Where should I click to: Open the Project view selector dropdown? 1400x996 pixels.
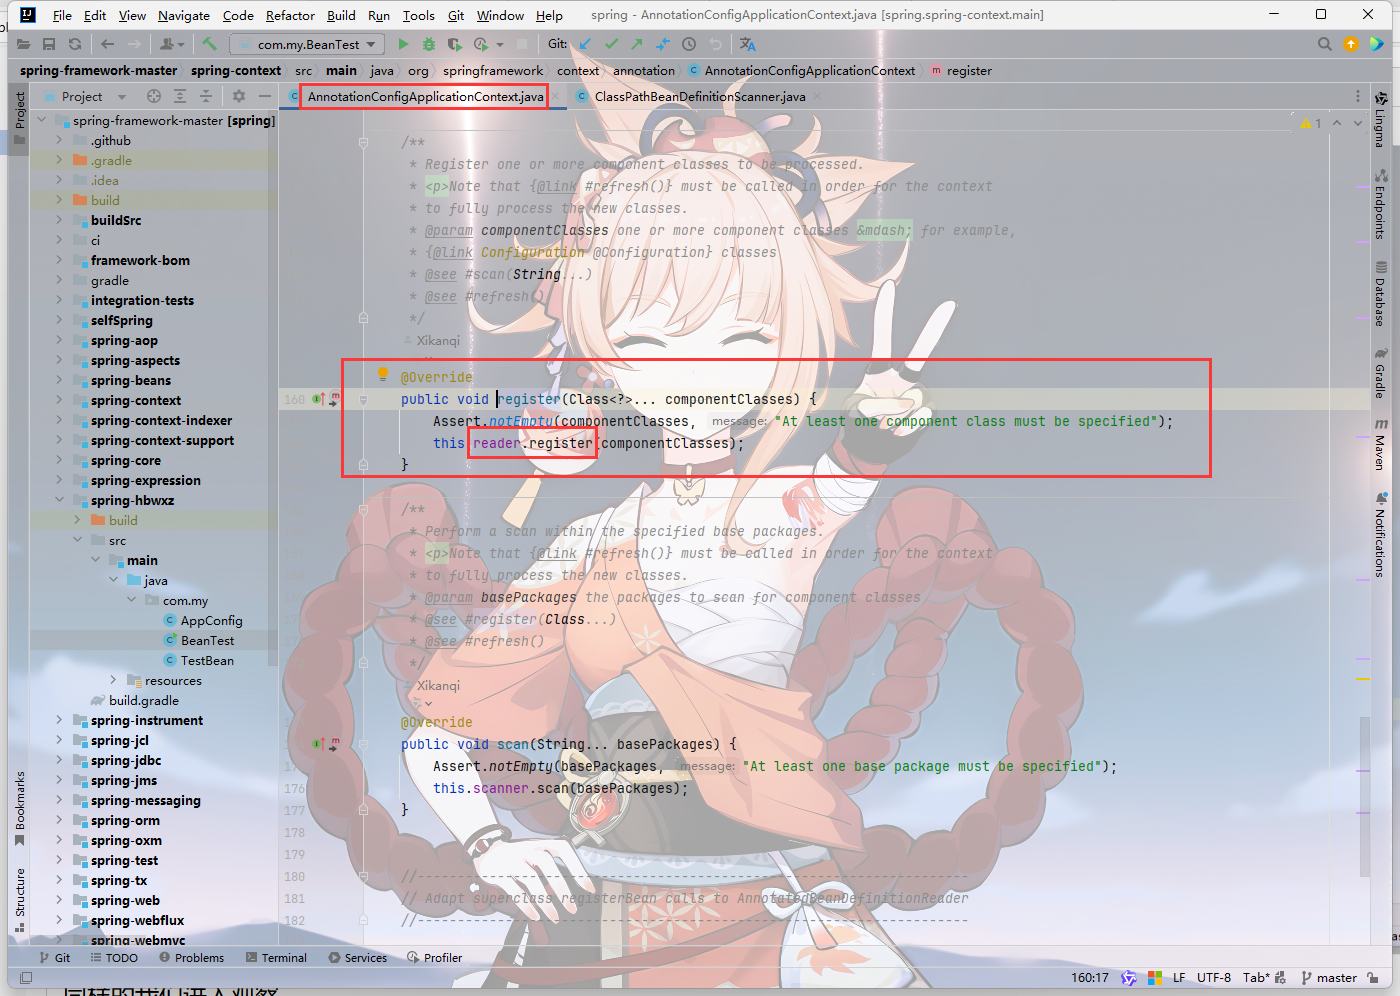click(x=94, y=96)
